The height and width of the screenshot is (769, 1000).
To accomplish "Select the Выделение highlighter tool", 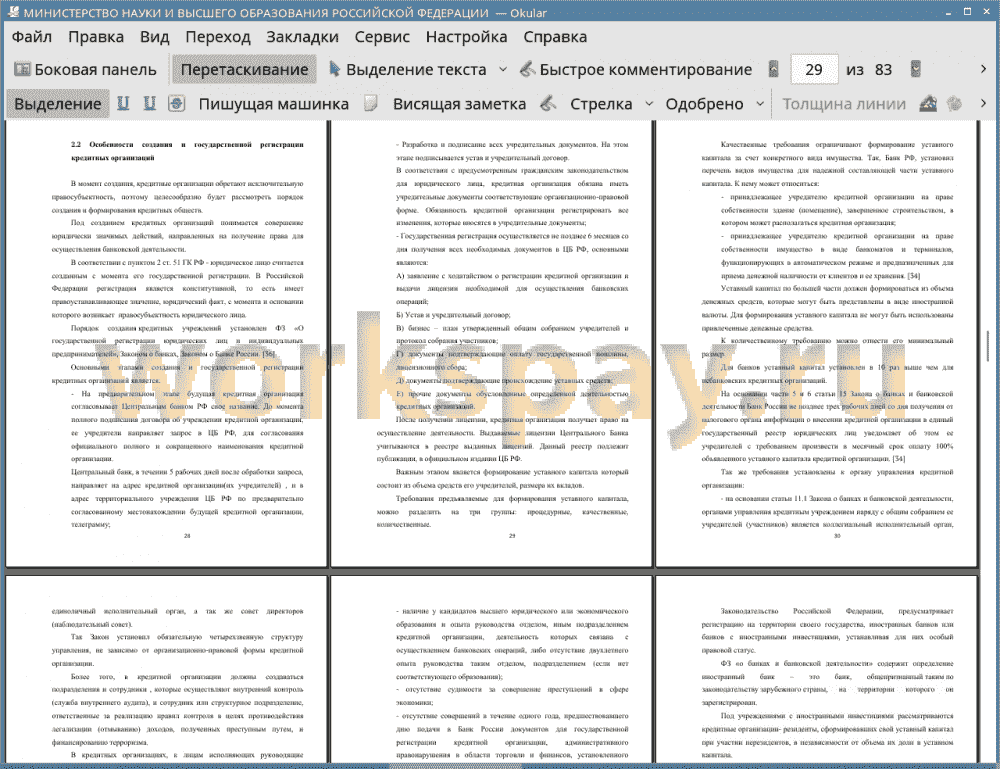I will 57,104.
